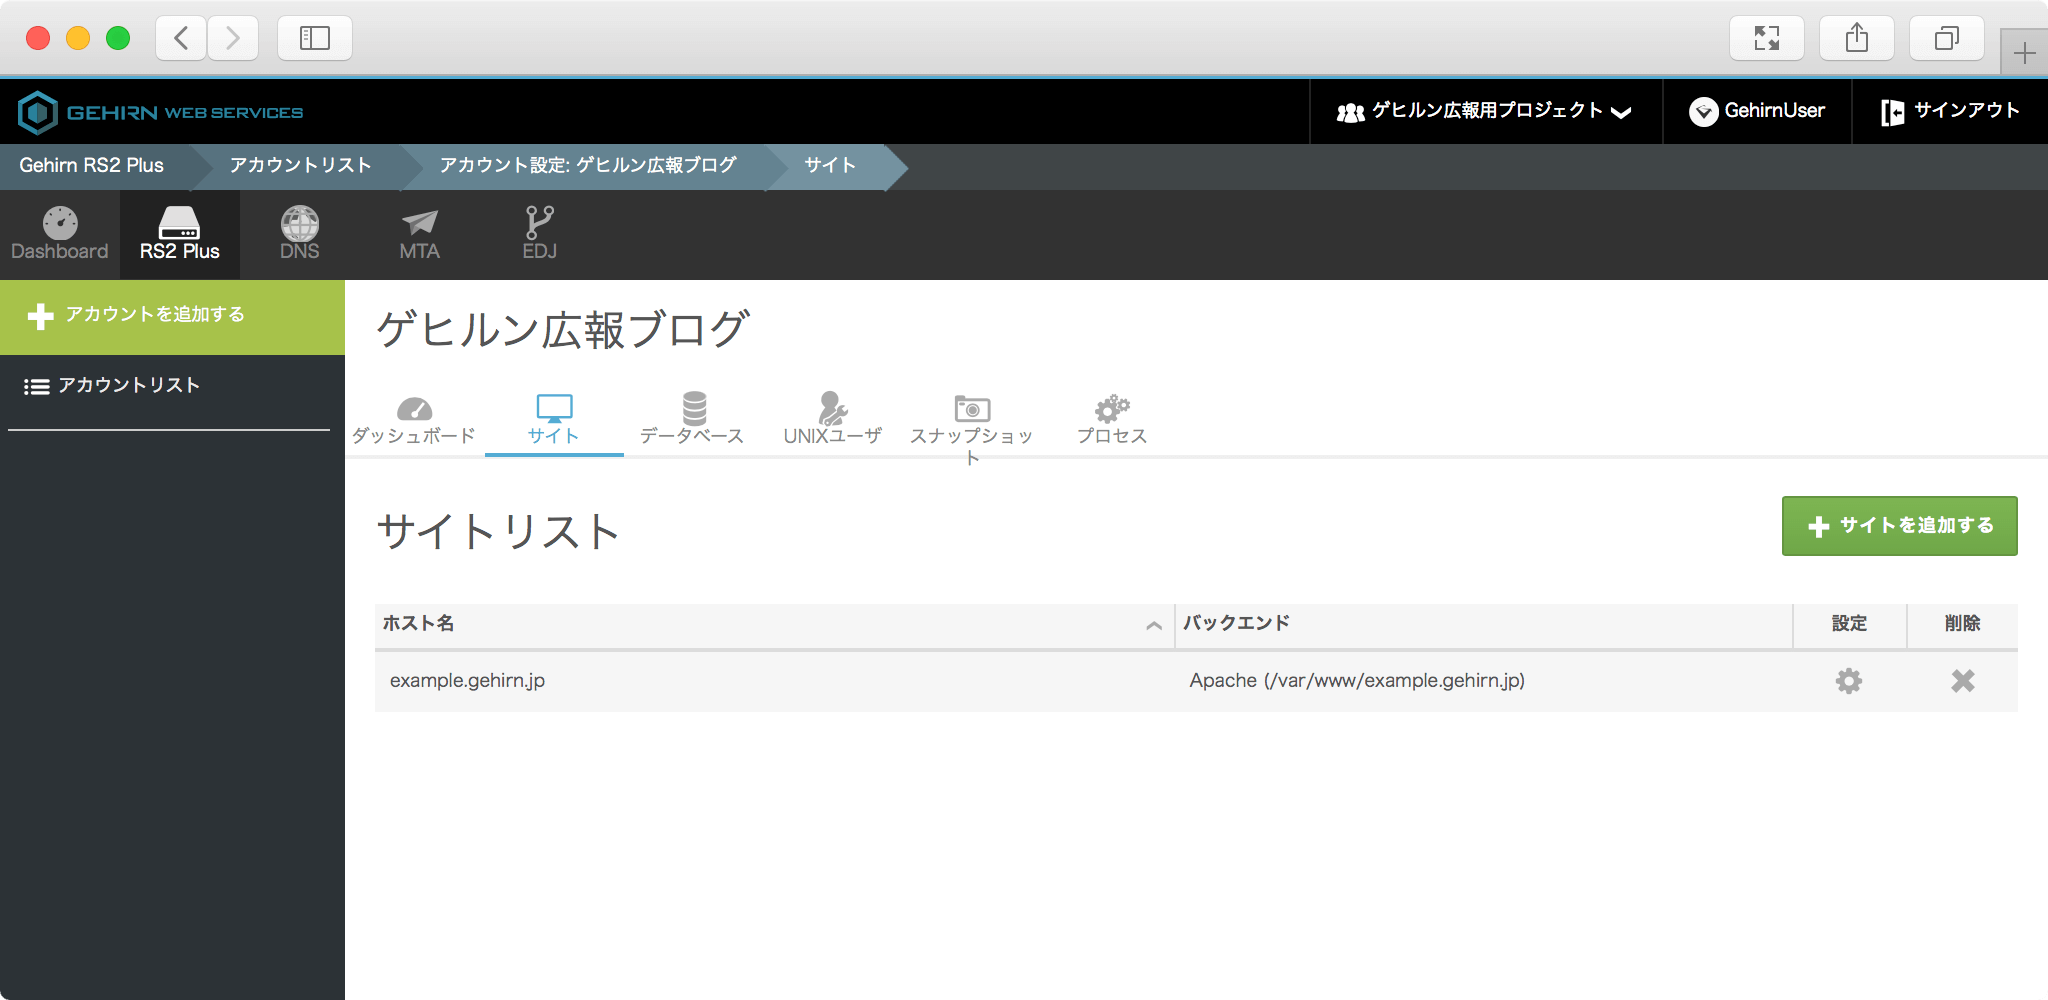The width and height of the screenshot is (2048, 1000).
Task: Switch to the スナップショット tab
Action: [x=971, y=422]
